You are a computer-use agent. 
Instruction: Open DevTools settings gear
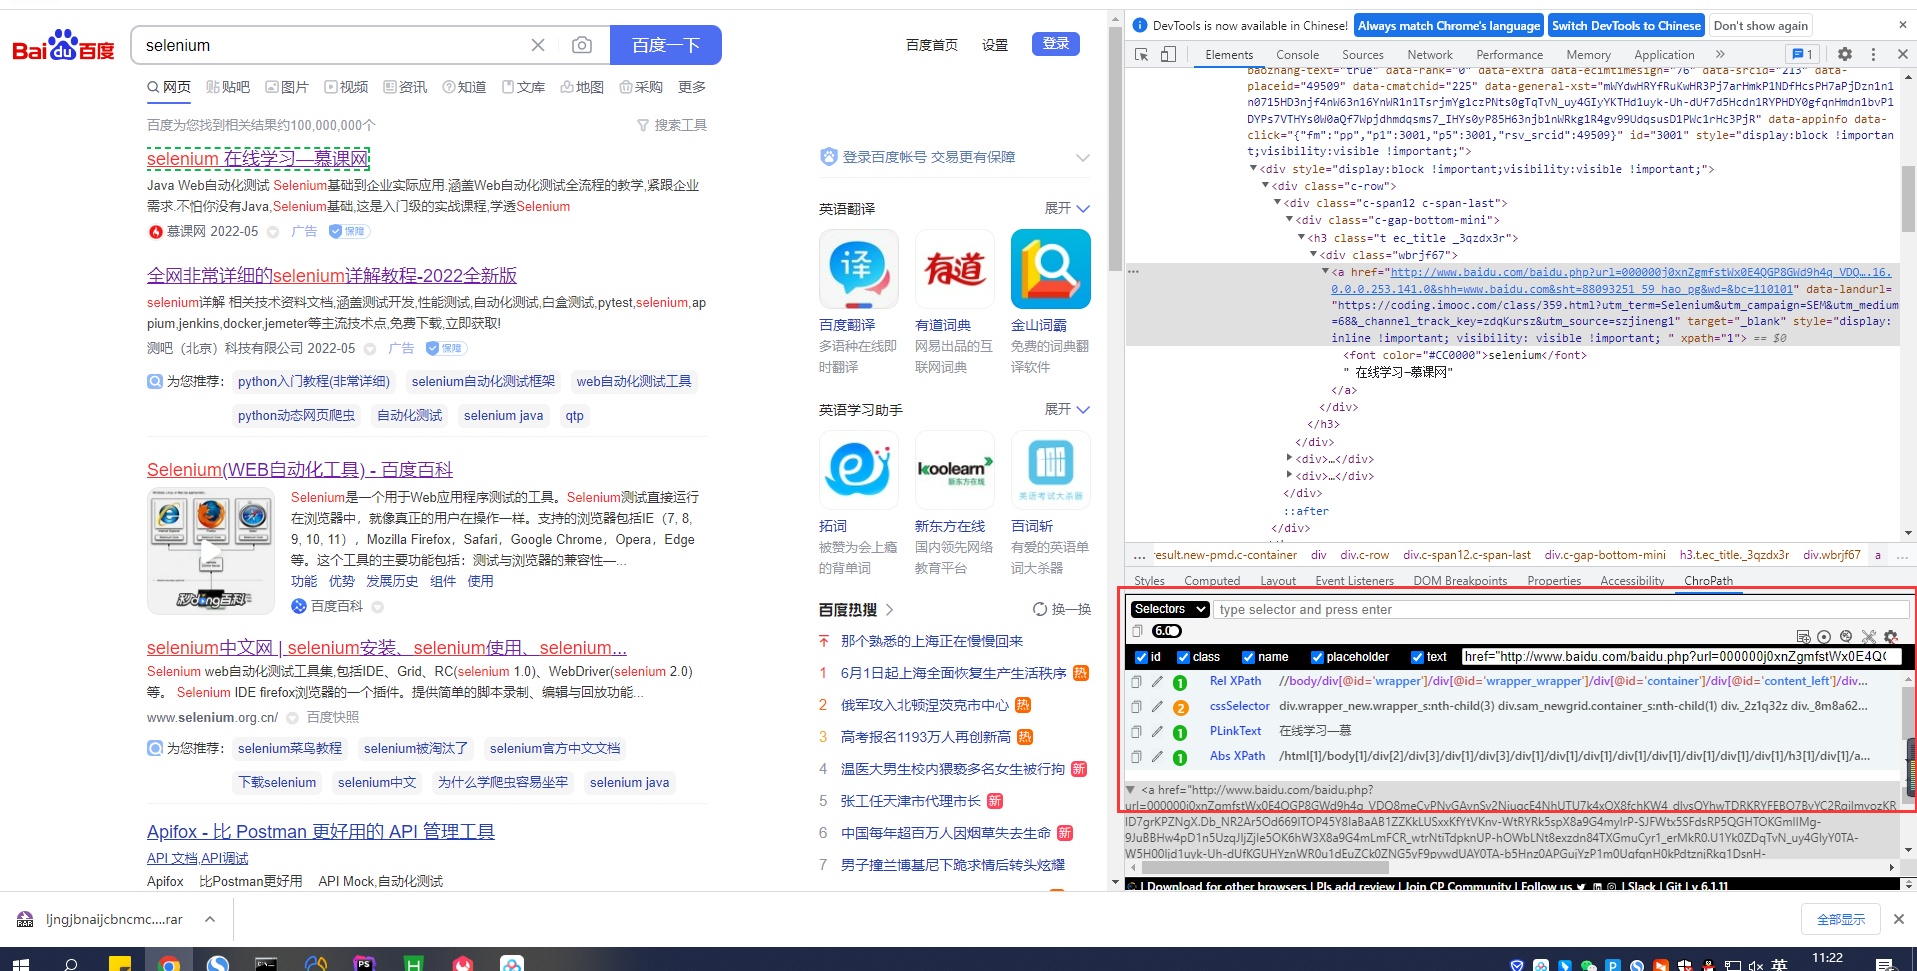pyautogui.click(x=1845, y=54)
